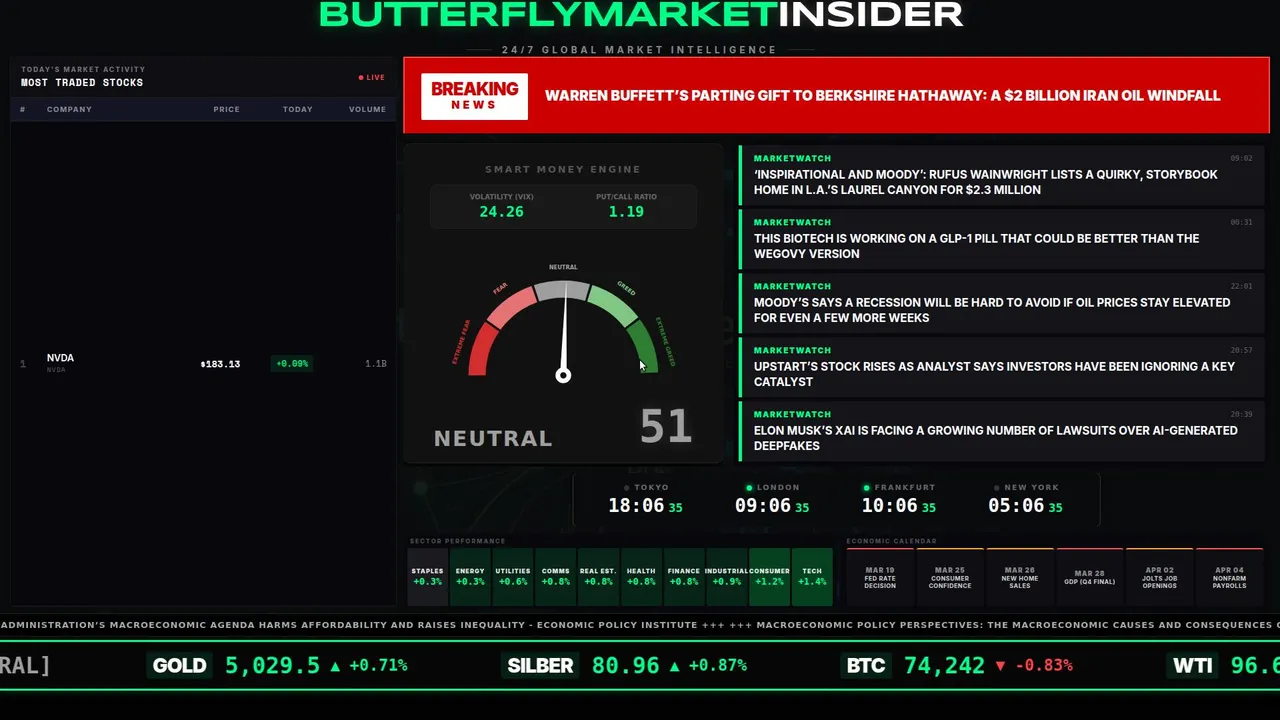Screen dimensions: 1280x720
Task: Open Moody's recession oil prices article
Action: pos(1002,303)
